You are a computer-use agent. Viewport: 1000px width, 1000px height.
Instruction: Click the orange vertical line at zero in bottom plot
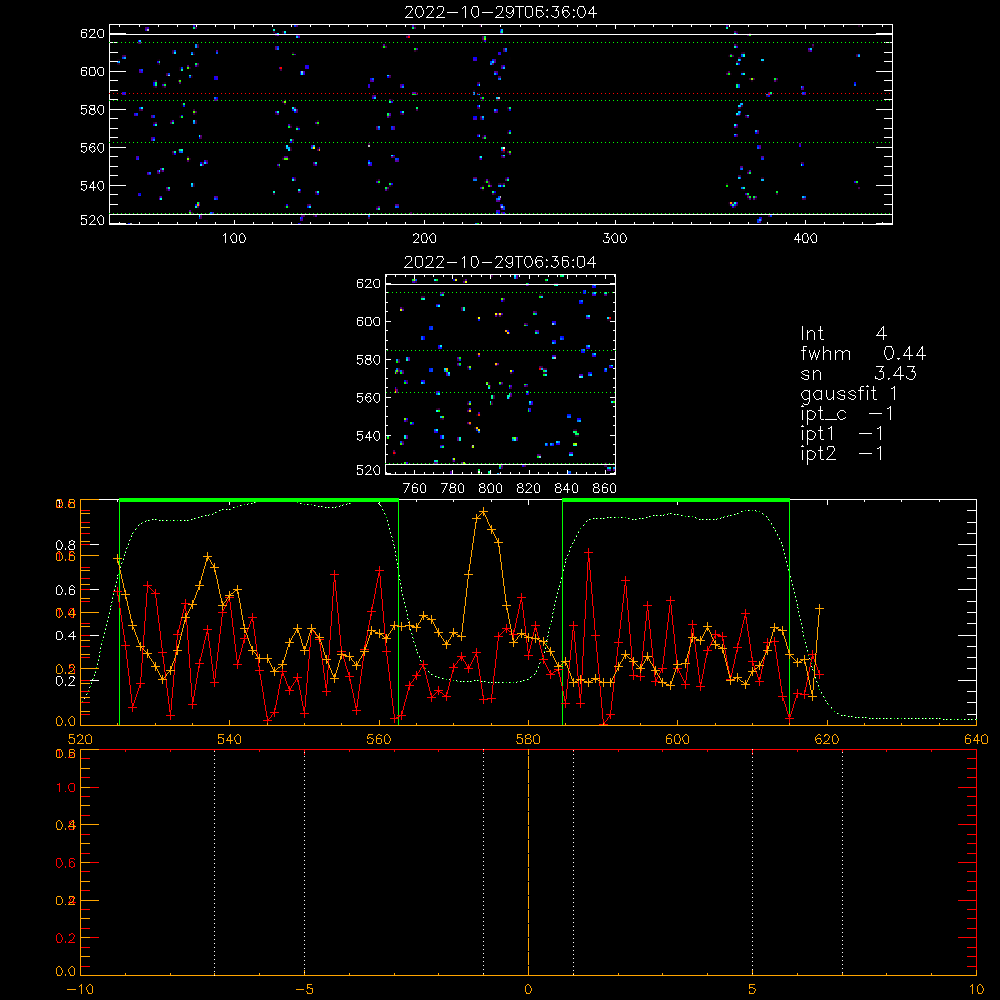tap(528, 861)
